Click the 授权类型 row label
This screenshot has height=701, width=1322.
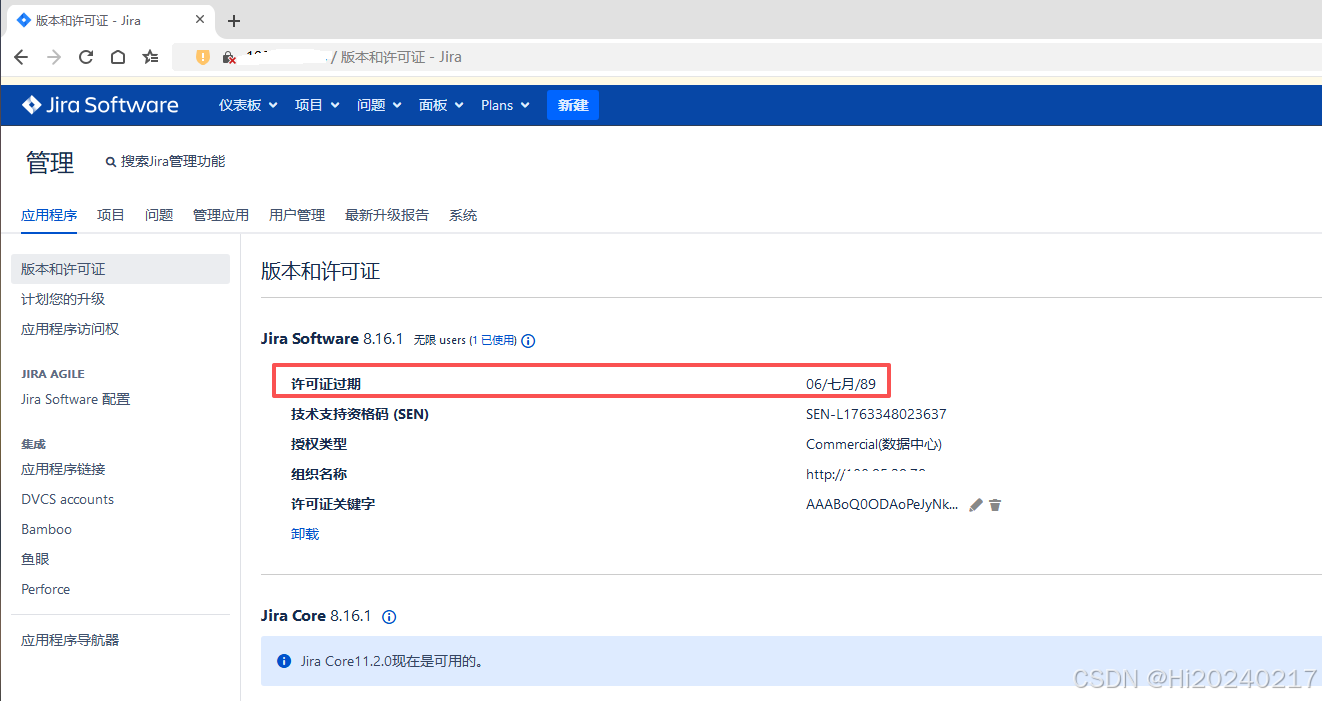(319, 444)
